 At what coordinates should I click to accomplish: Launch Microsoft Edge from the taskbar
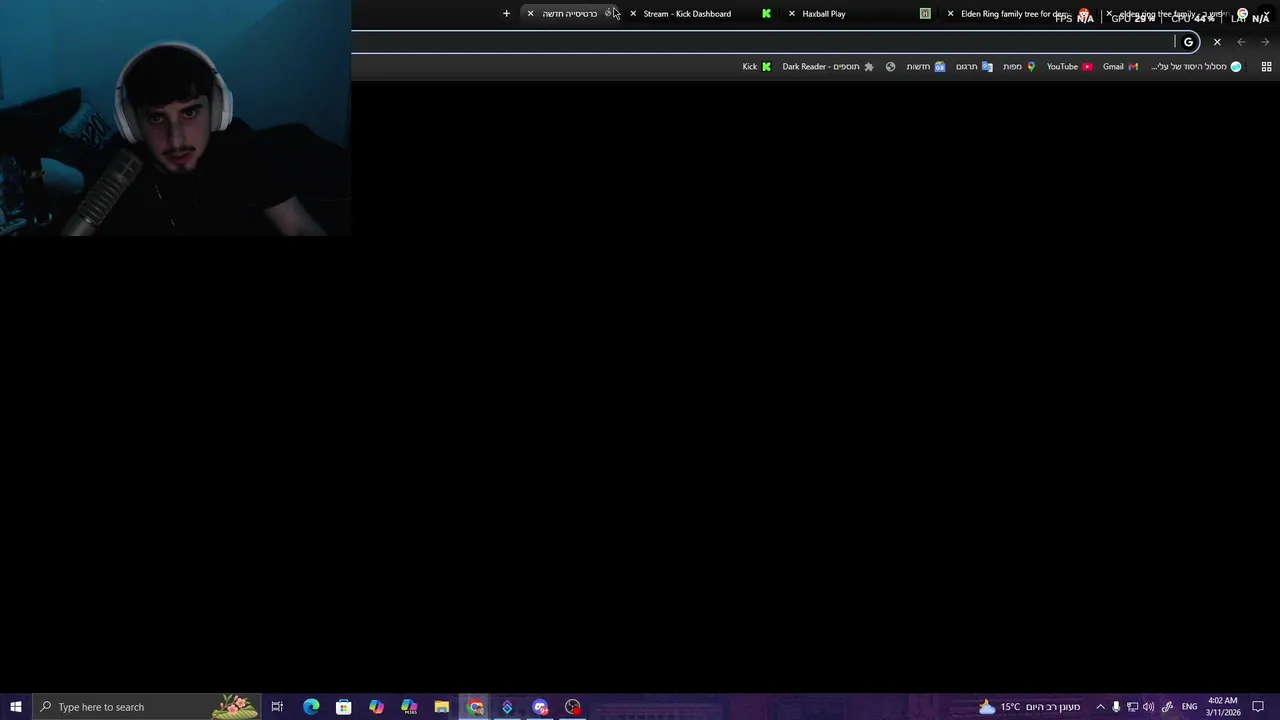pyautogui.click(x=311, y=707)
